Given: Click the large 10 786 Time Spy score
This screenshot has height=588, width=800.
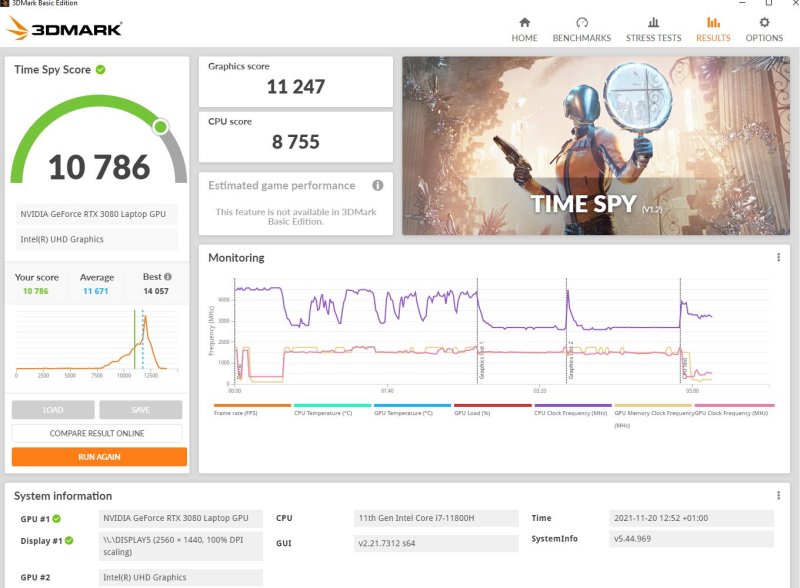Looking at the screenshot, I should pyautogui.click(x=99, y=167).
